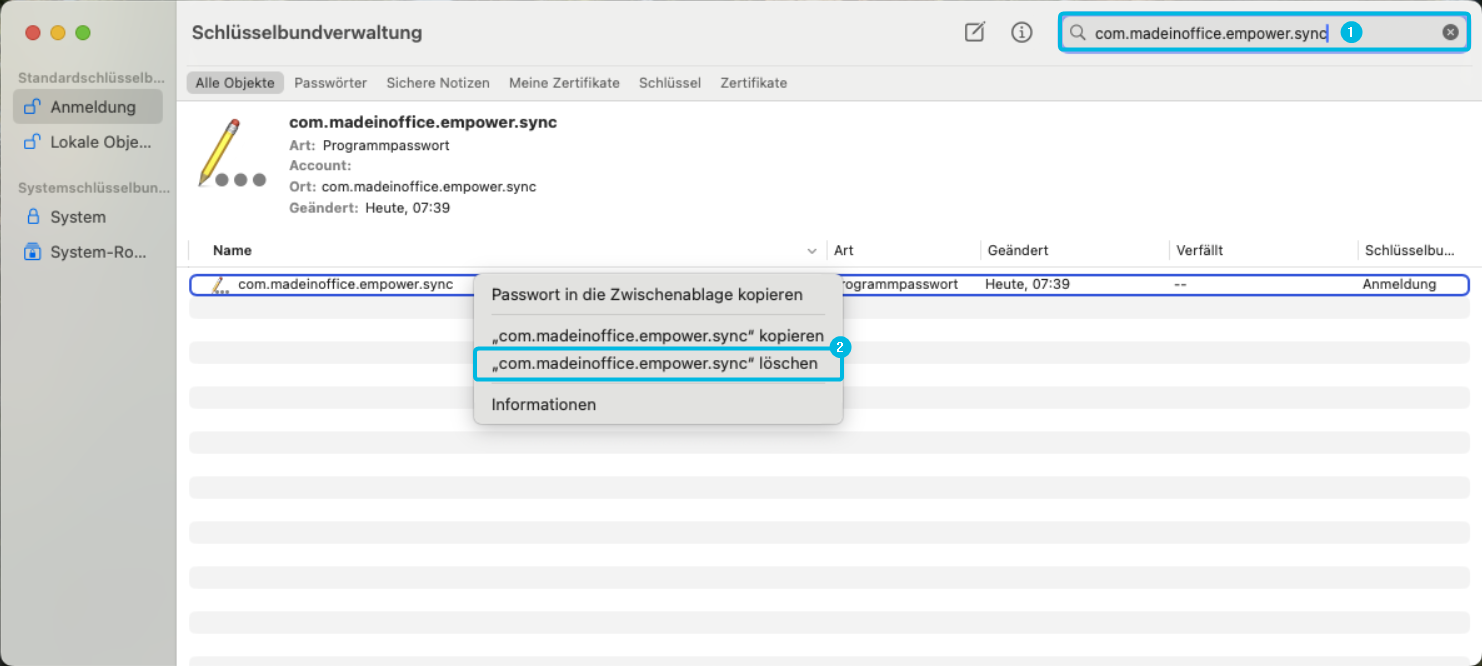Open the info icon in toolbar
Screen dimensions: 1482x666
[1021, 32]
